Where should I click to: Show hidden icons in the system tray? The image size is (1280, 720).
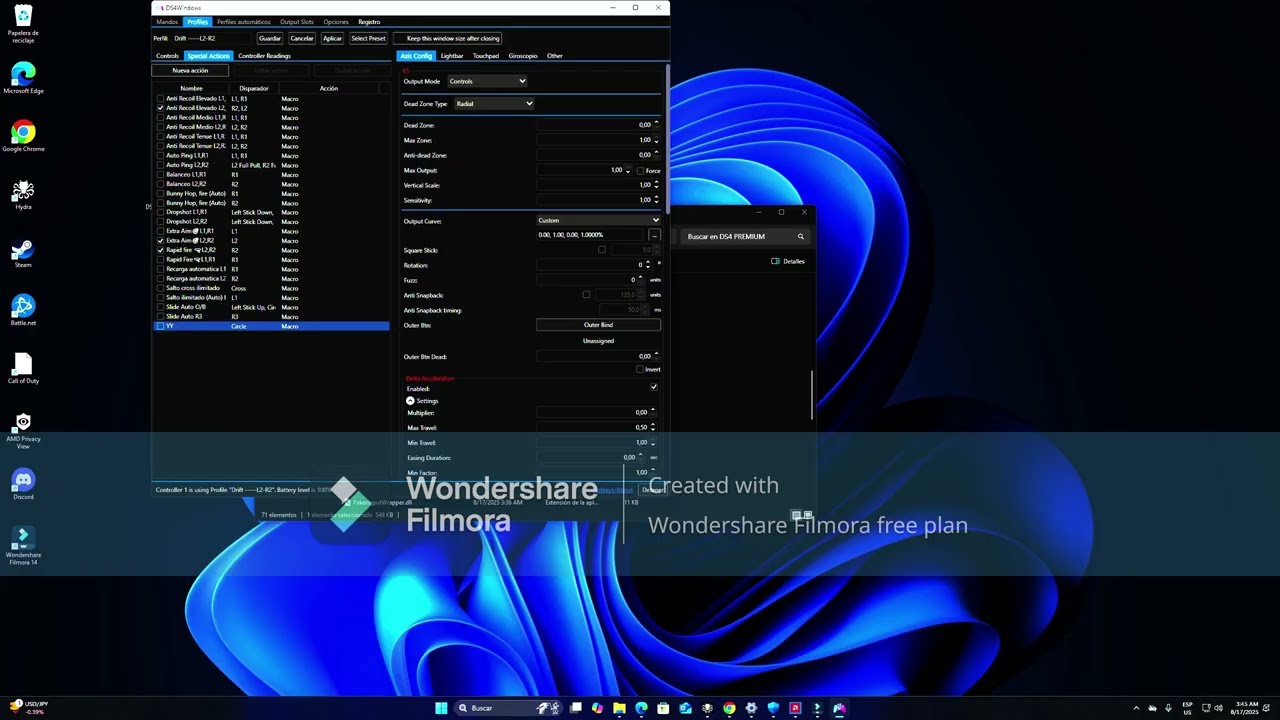click(1136, 708)
